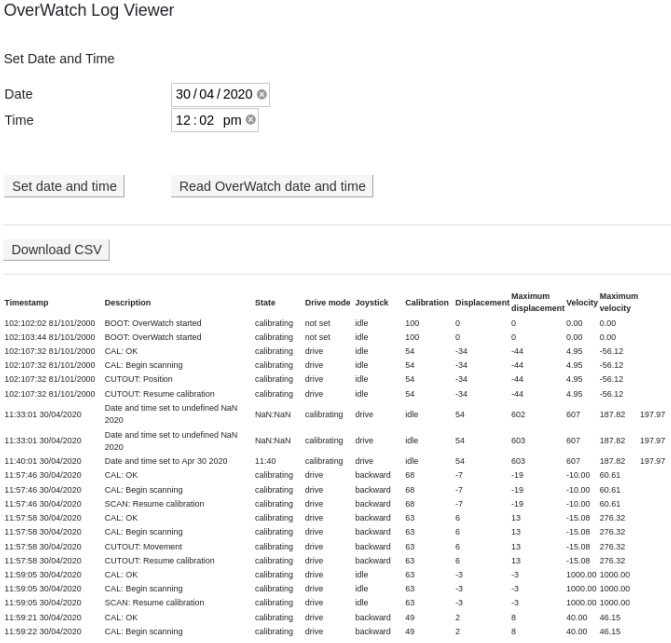Image resolution: width=671 pixels, height=643 pixels.
Task: Select CAL: Begin scanning entry at 11:57:46
Action: click(x=143, y=490)
